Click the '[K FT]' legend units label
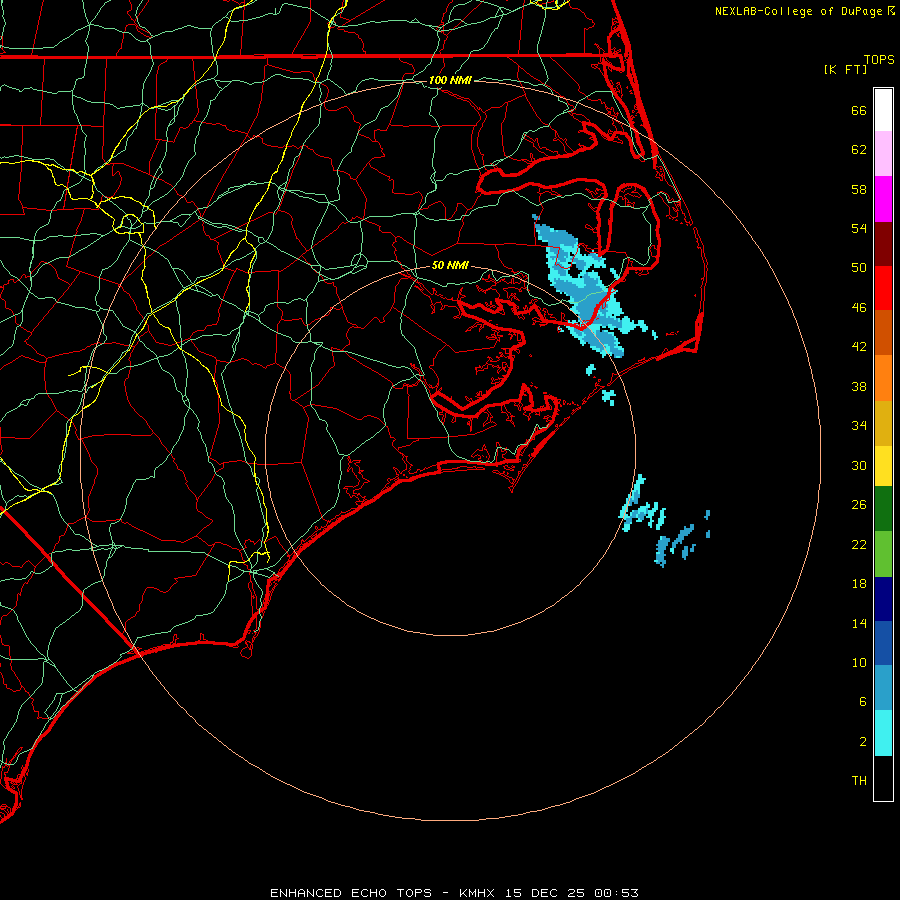 point(845,69)
